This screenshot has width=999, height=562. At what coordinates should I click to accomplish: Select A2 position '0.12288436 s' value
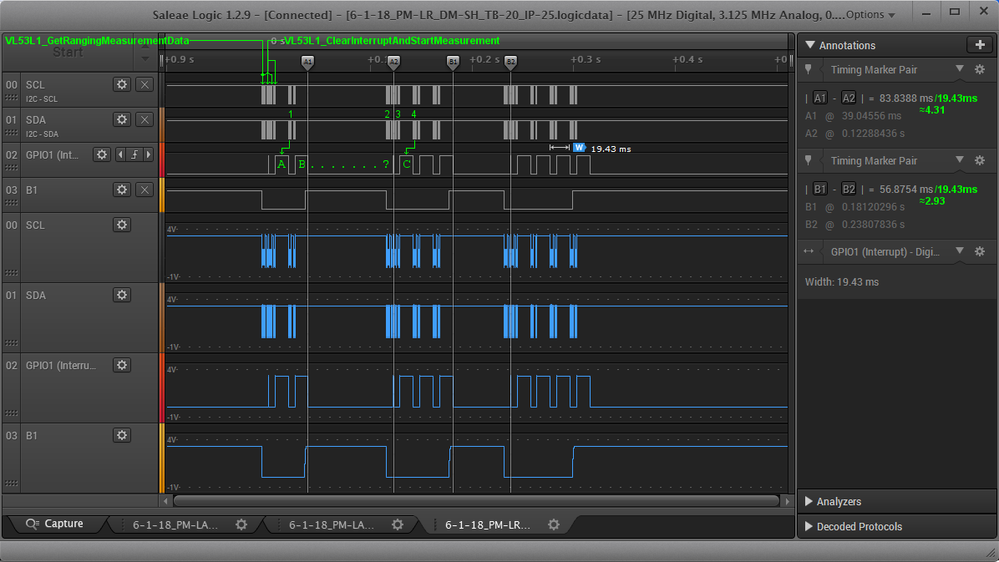coord(873,134)
